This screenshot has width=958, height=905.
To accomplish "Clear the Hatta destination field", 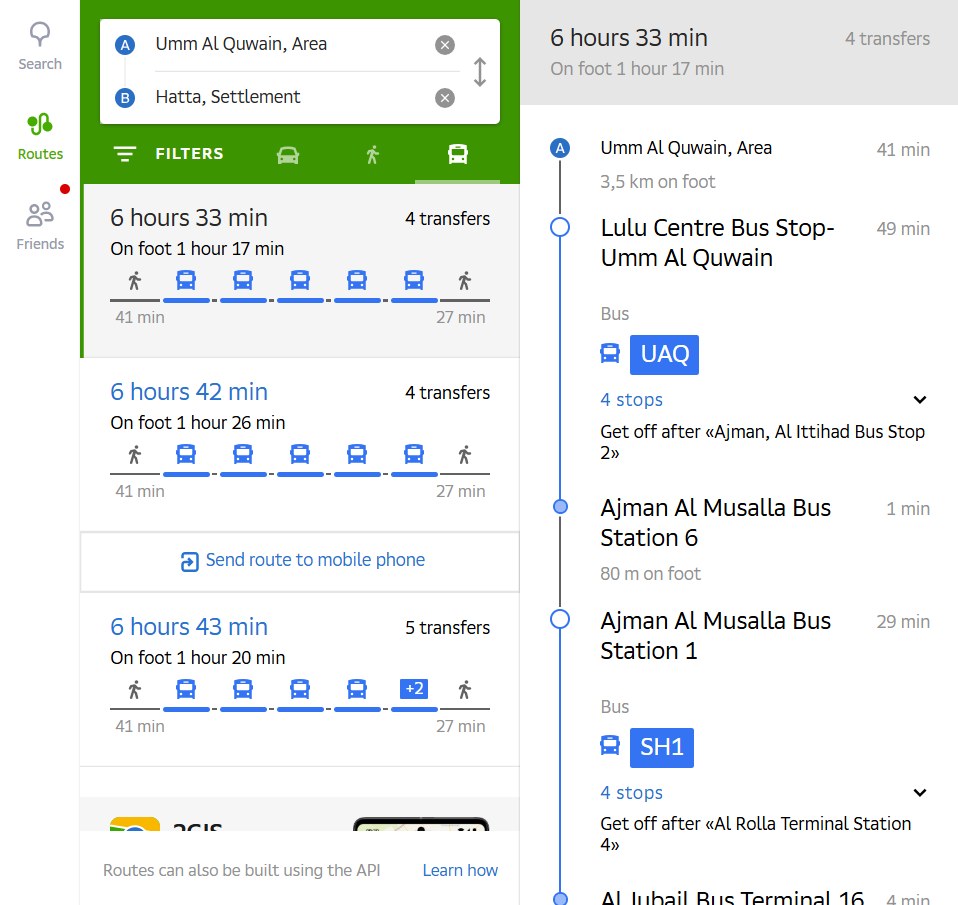I will pyautogui.click(x=445, y=98).
